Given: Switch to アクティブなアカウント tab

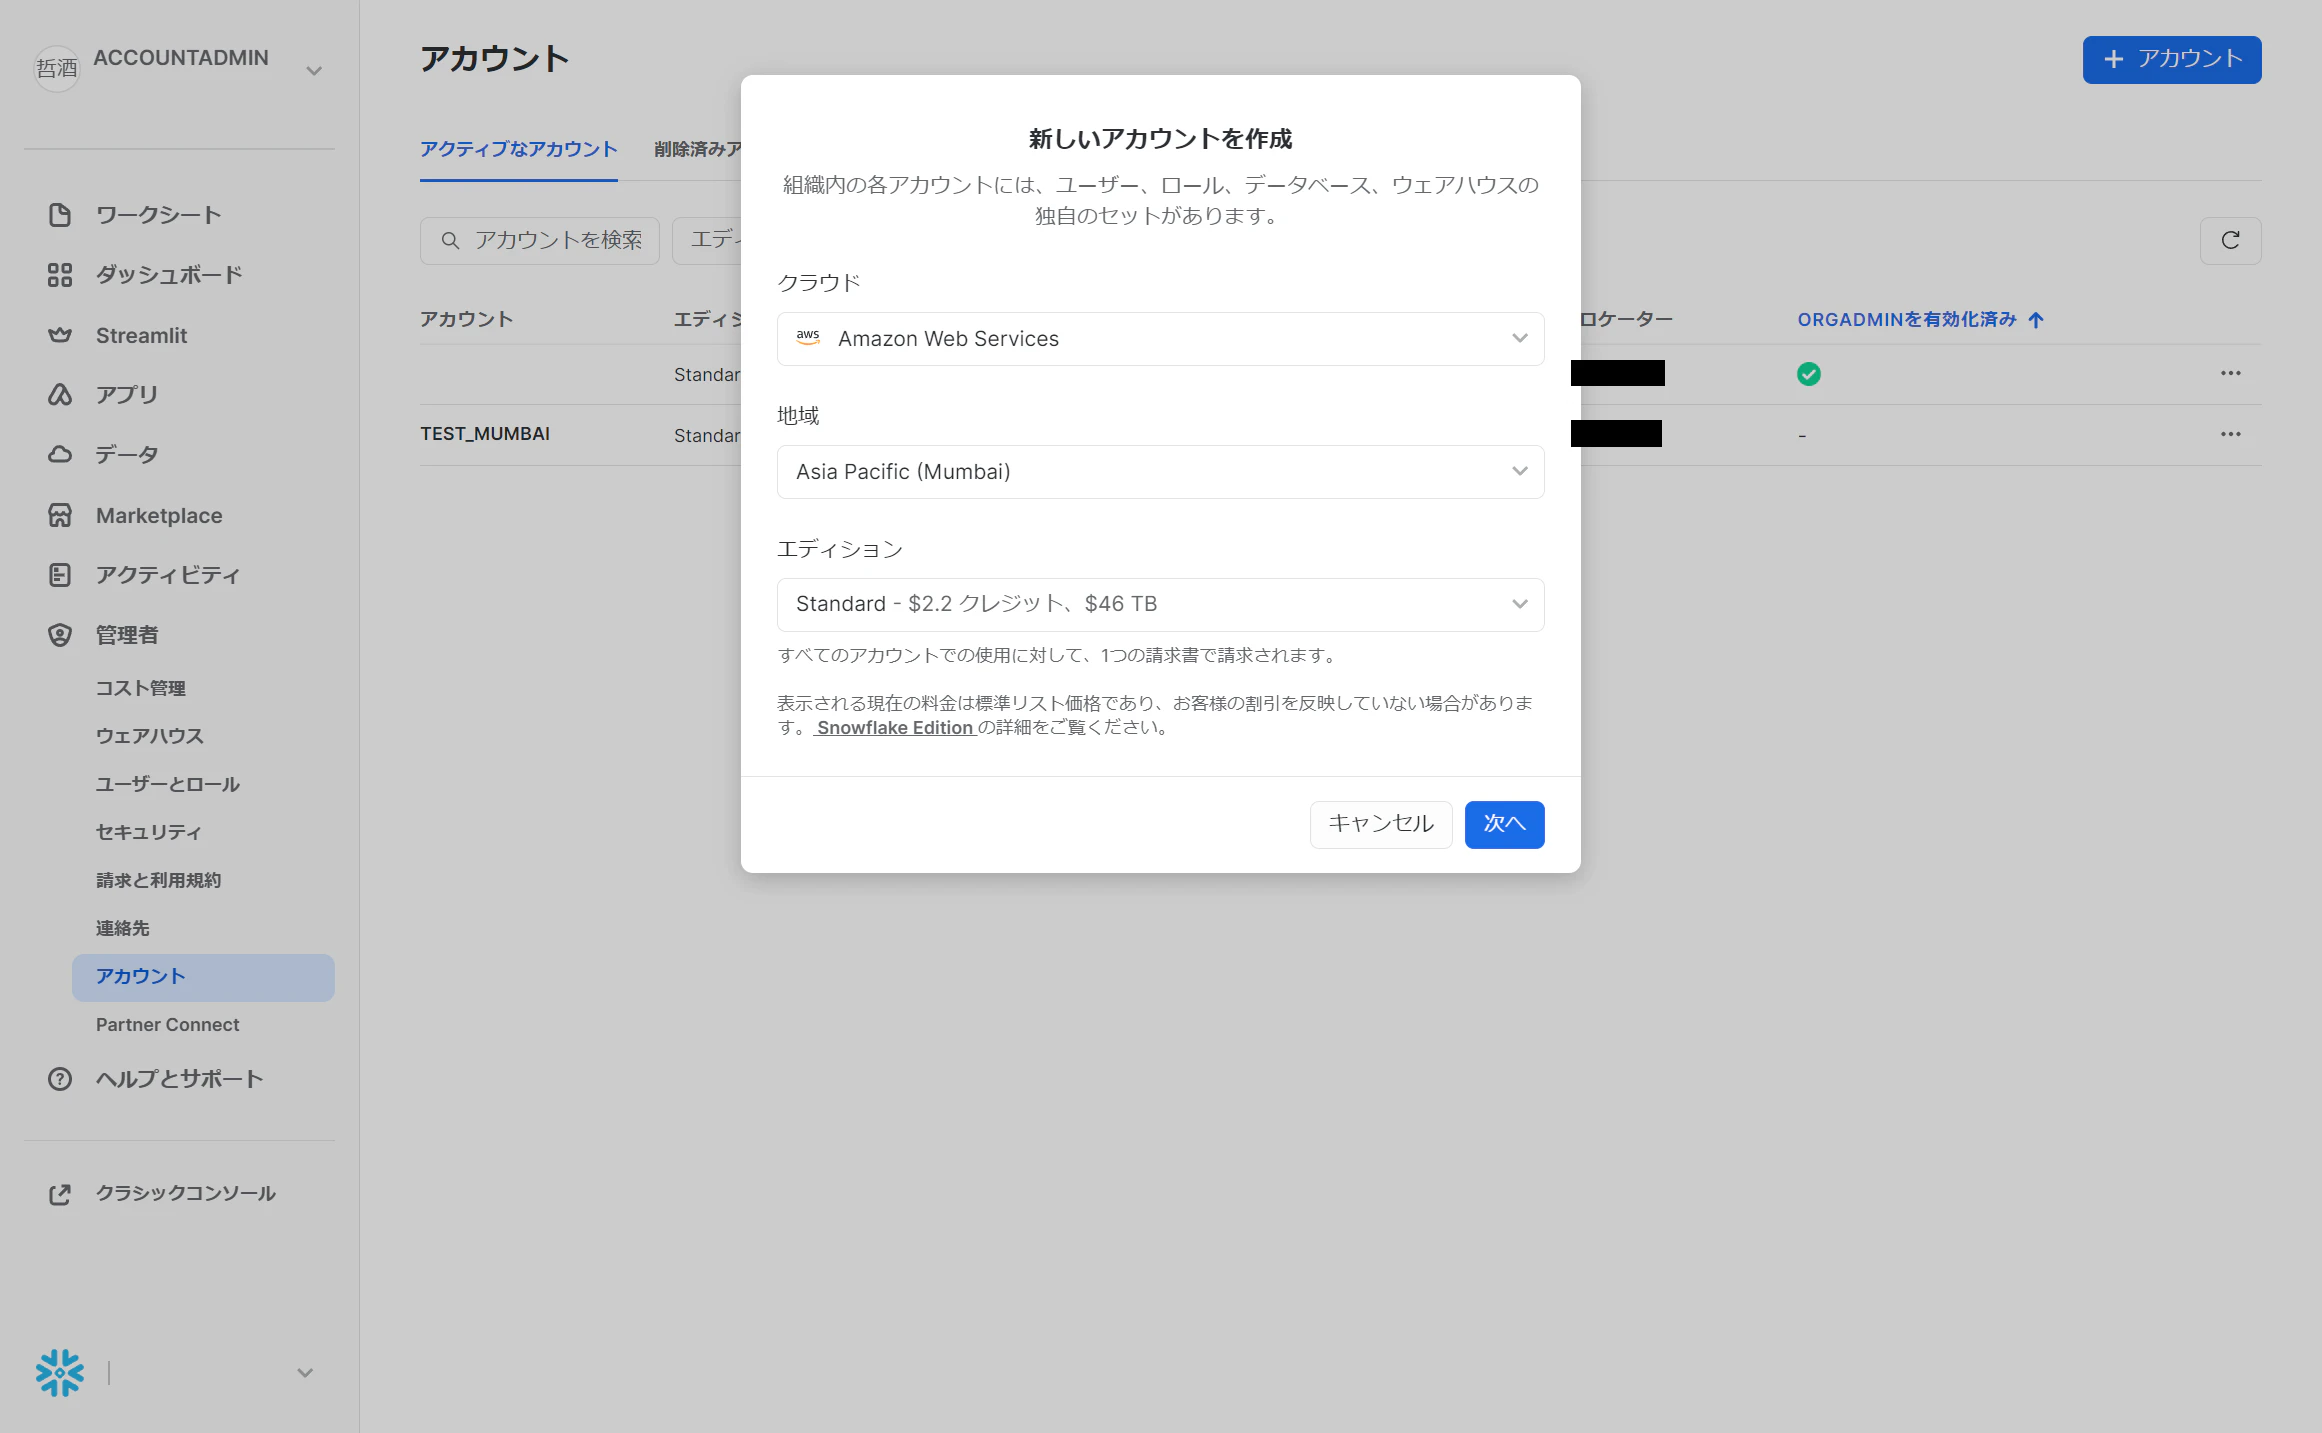Looking at the screenshot, I should (518, 149).
